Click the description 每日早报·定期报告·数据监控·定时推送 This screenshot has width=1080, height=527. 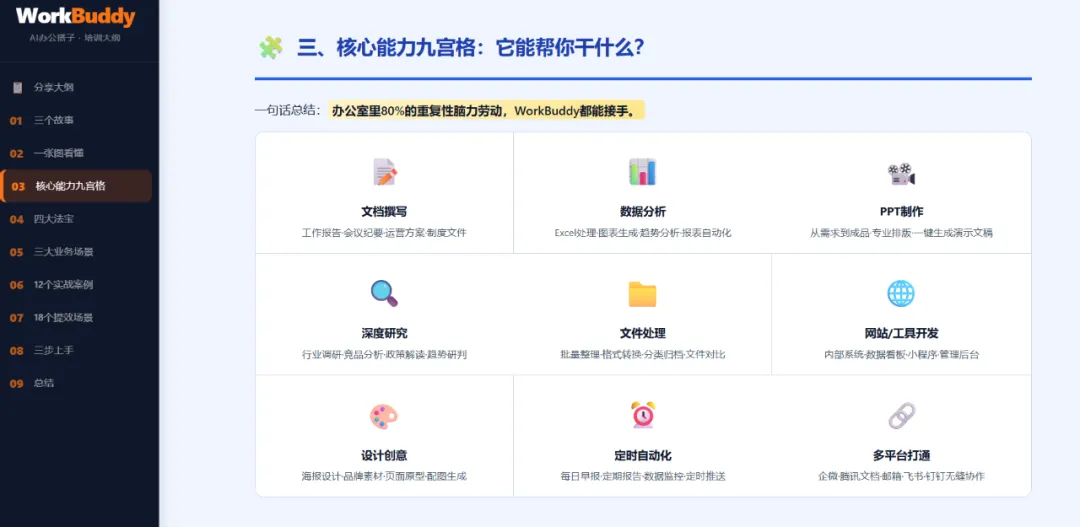tap(643, 476)
